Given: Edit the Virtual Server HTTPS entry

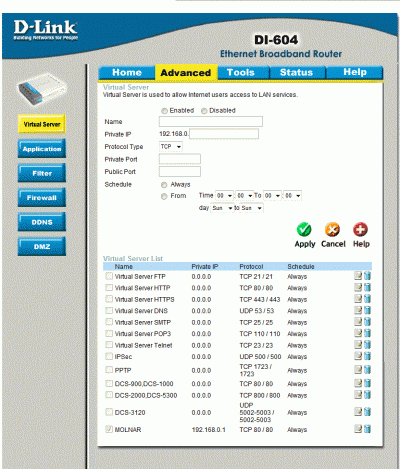Looking at the screenshot, I should point(358,299).
